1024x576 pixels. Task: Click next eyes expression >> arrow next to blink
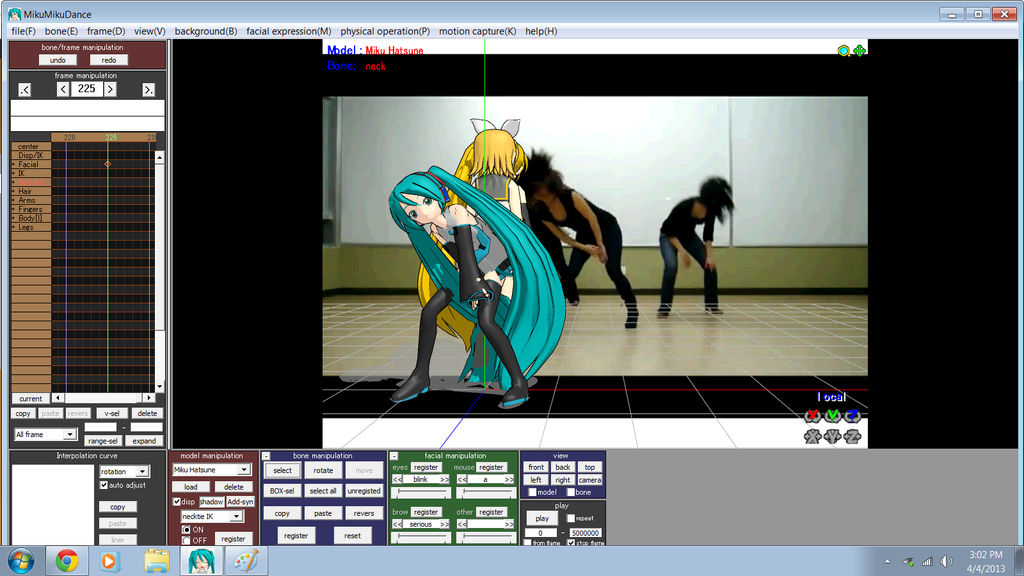point(445,479)
